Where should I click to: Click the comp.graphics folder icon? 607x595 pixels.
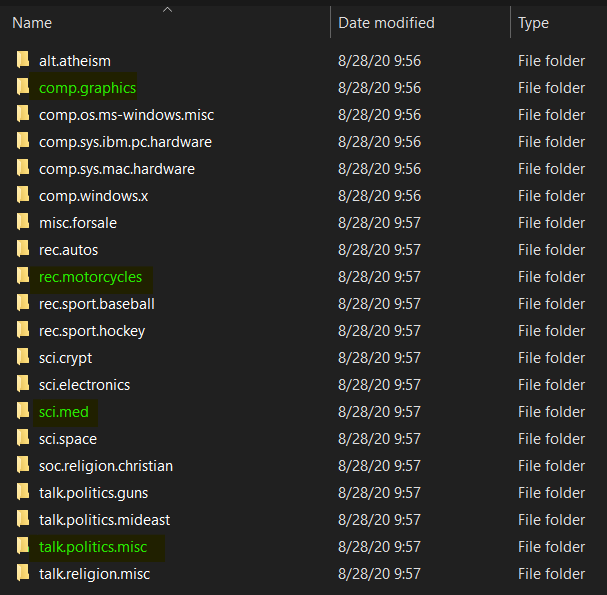pos(23,88)
